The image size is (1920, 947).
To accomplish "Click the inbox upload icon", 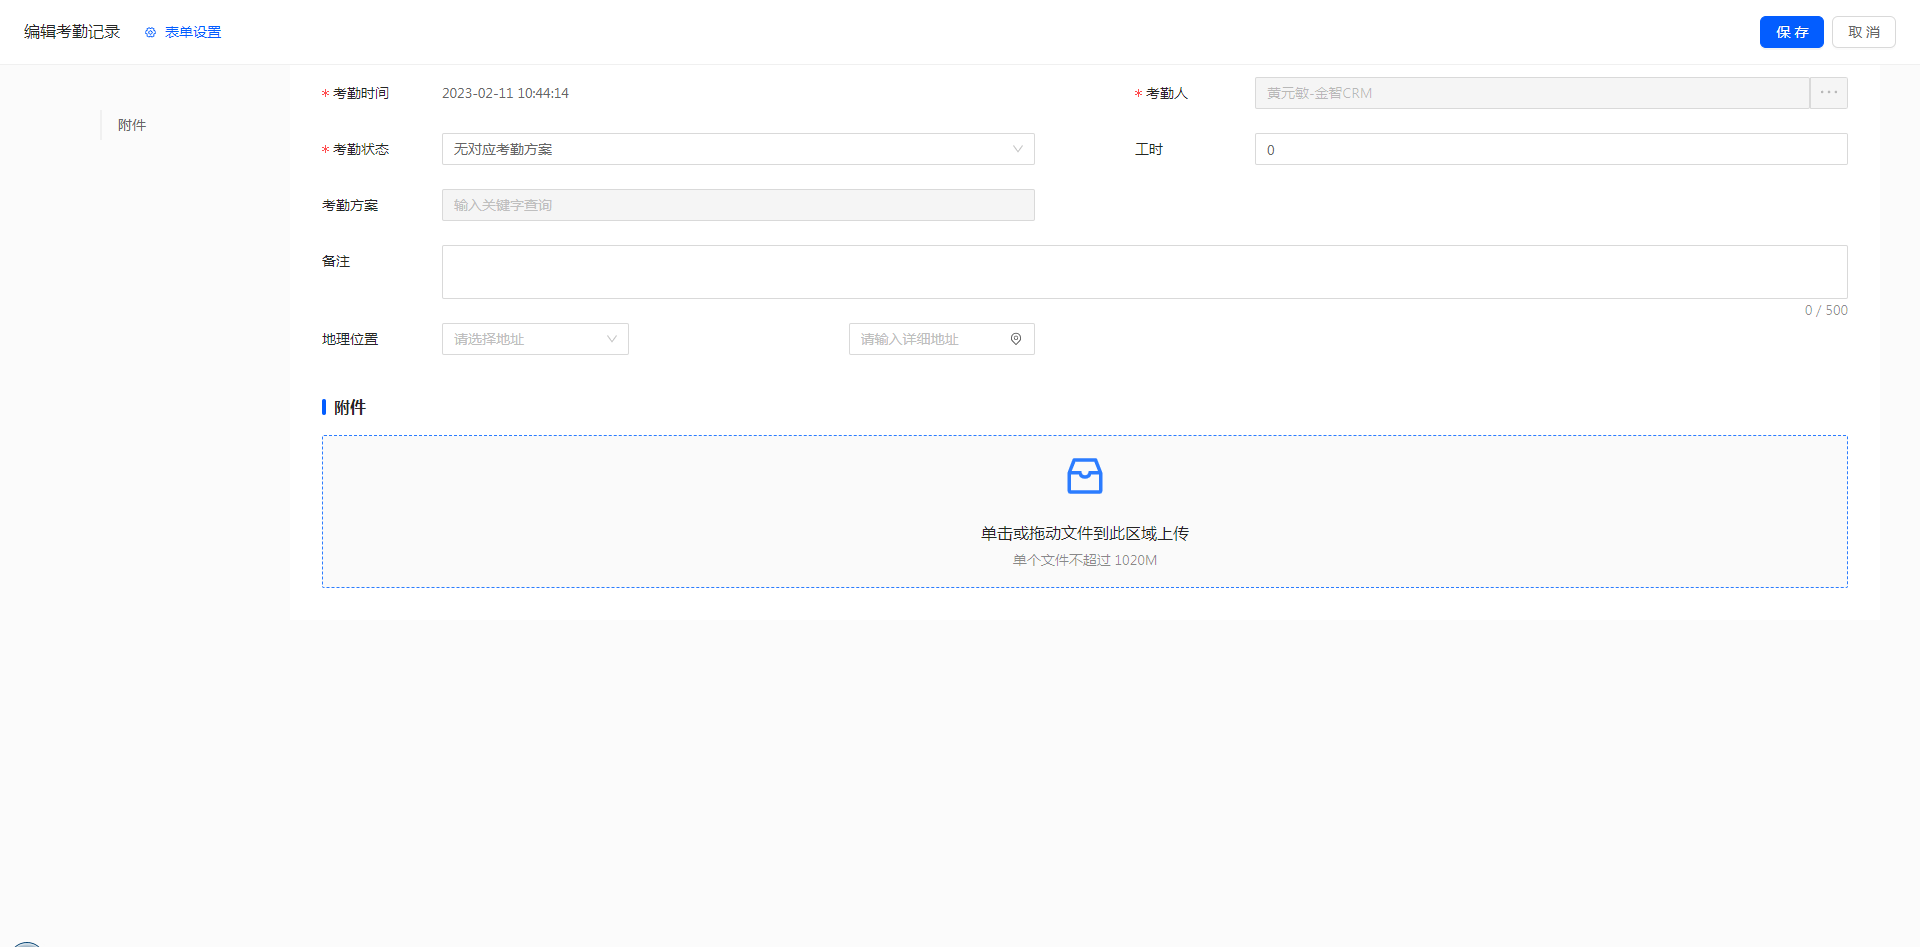I will pyautogui.click(x=1085, y=476).
